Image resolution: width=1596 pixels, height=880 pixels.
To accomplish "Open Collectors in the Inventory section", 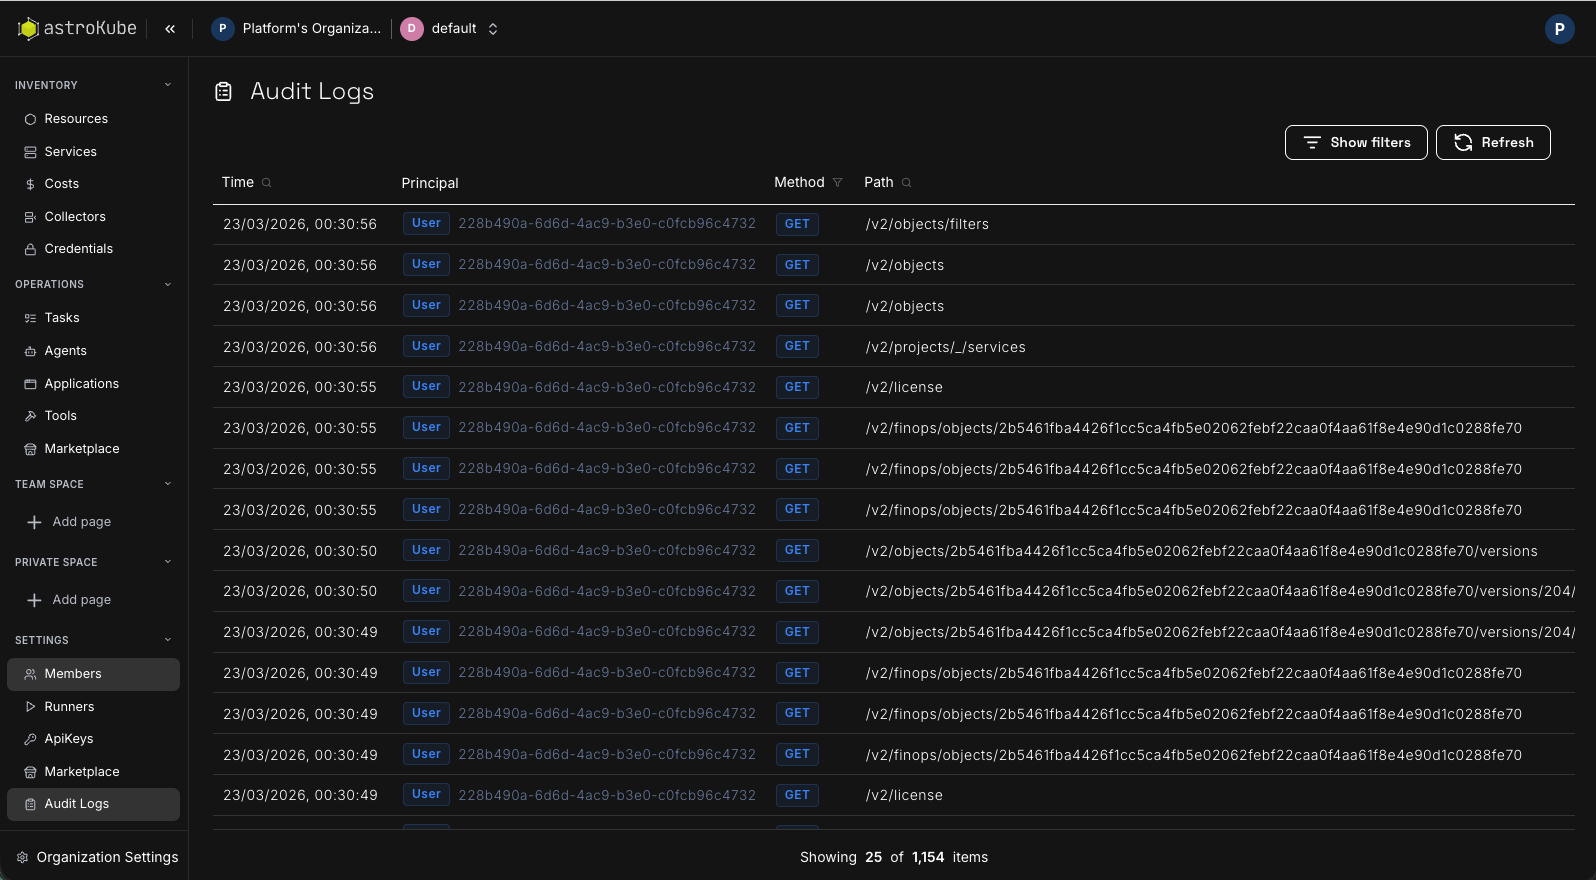I will [74, 217].
